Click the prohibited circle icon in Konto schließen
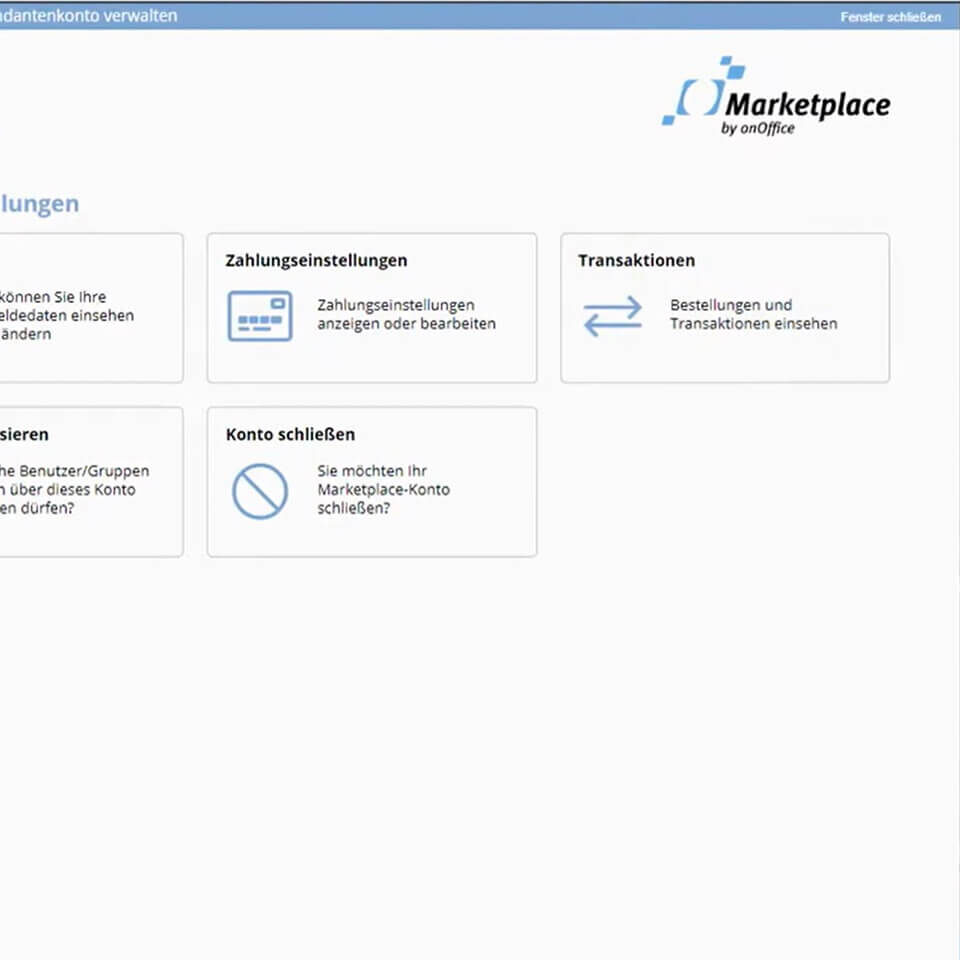 coord(260,491)
